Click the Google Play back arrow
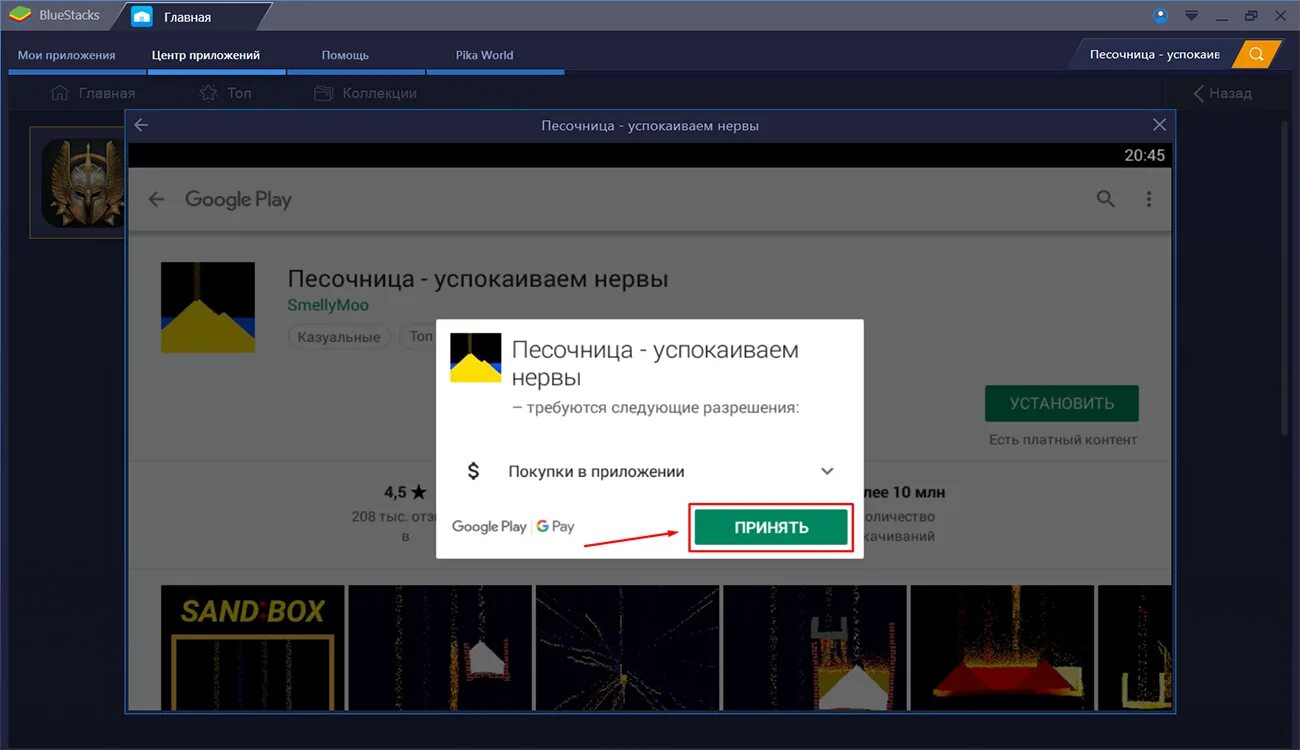 156,199
